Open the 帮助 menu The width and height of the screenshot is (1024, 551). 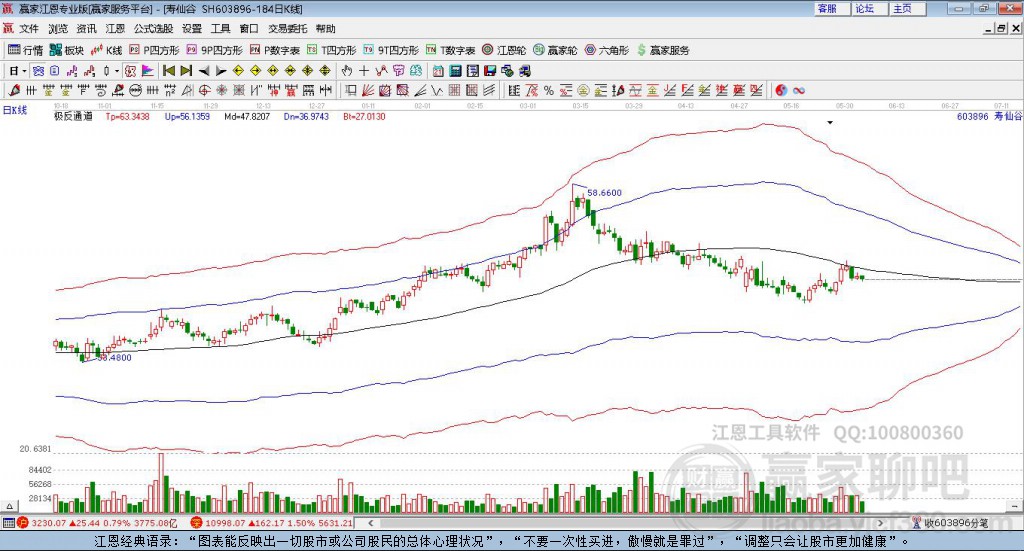[x=325, y=29]
